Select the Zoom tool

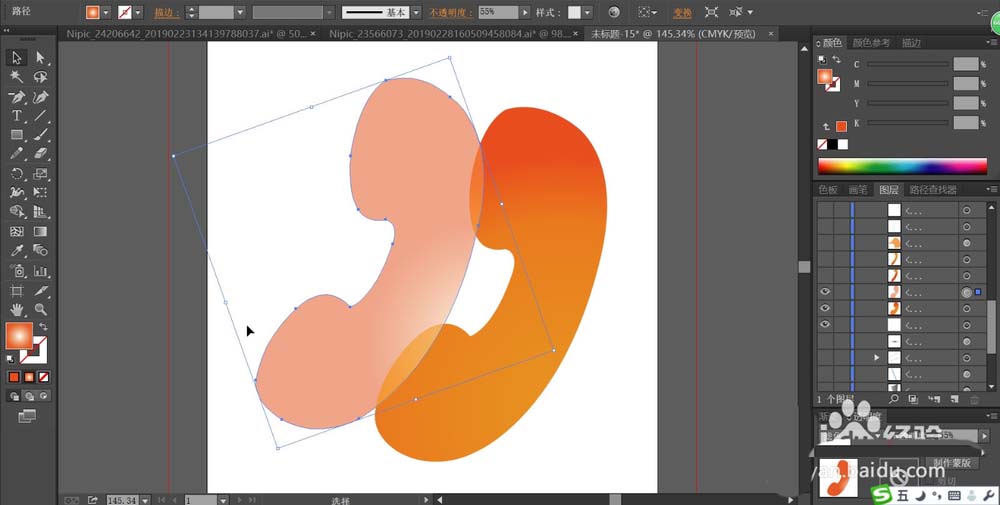pos(40,310)
